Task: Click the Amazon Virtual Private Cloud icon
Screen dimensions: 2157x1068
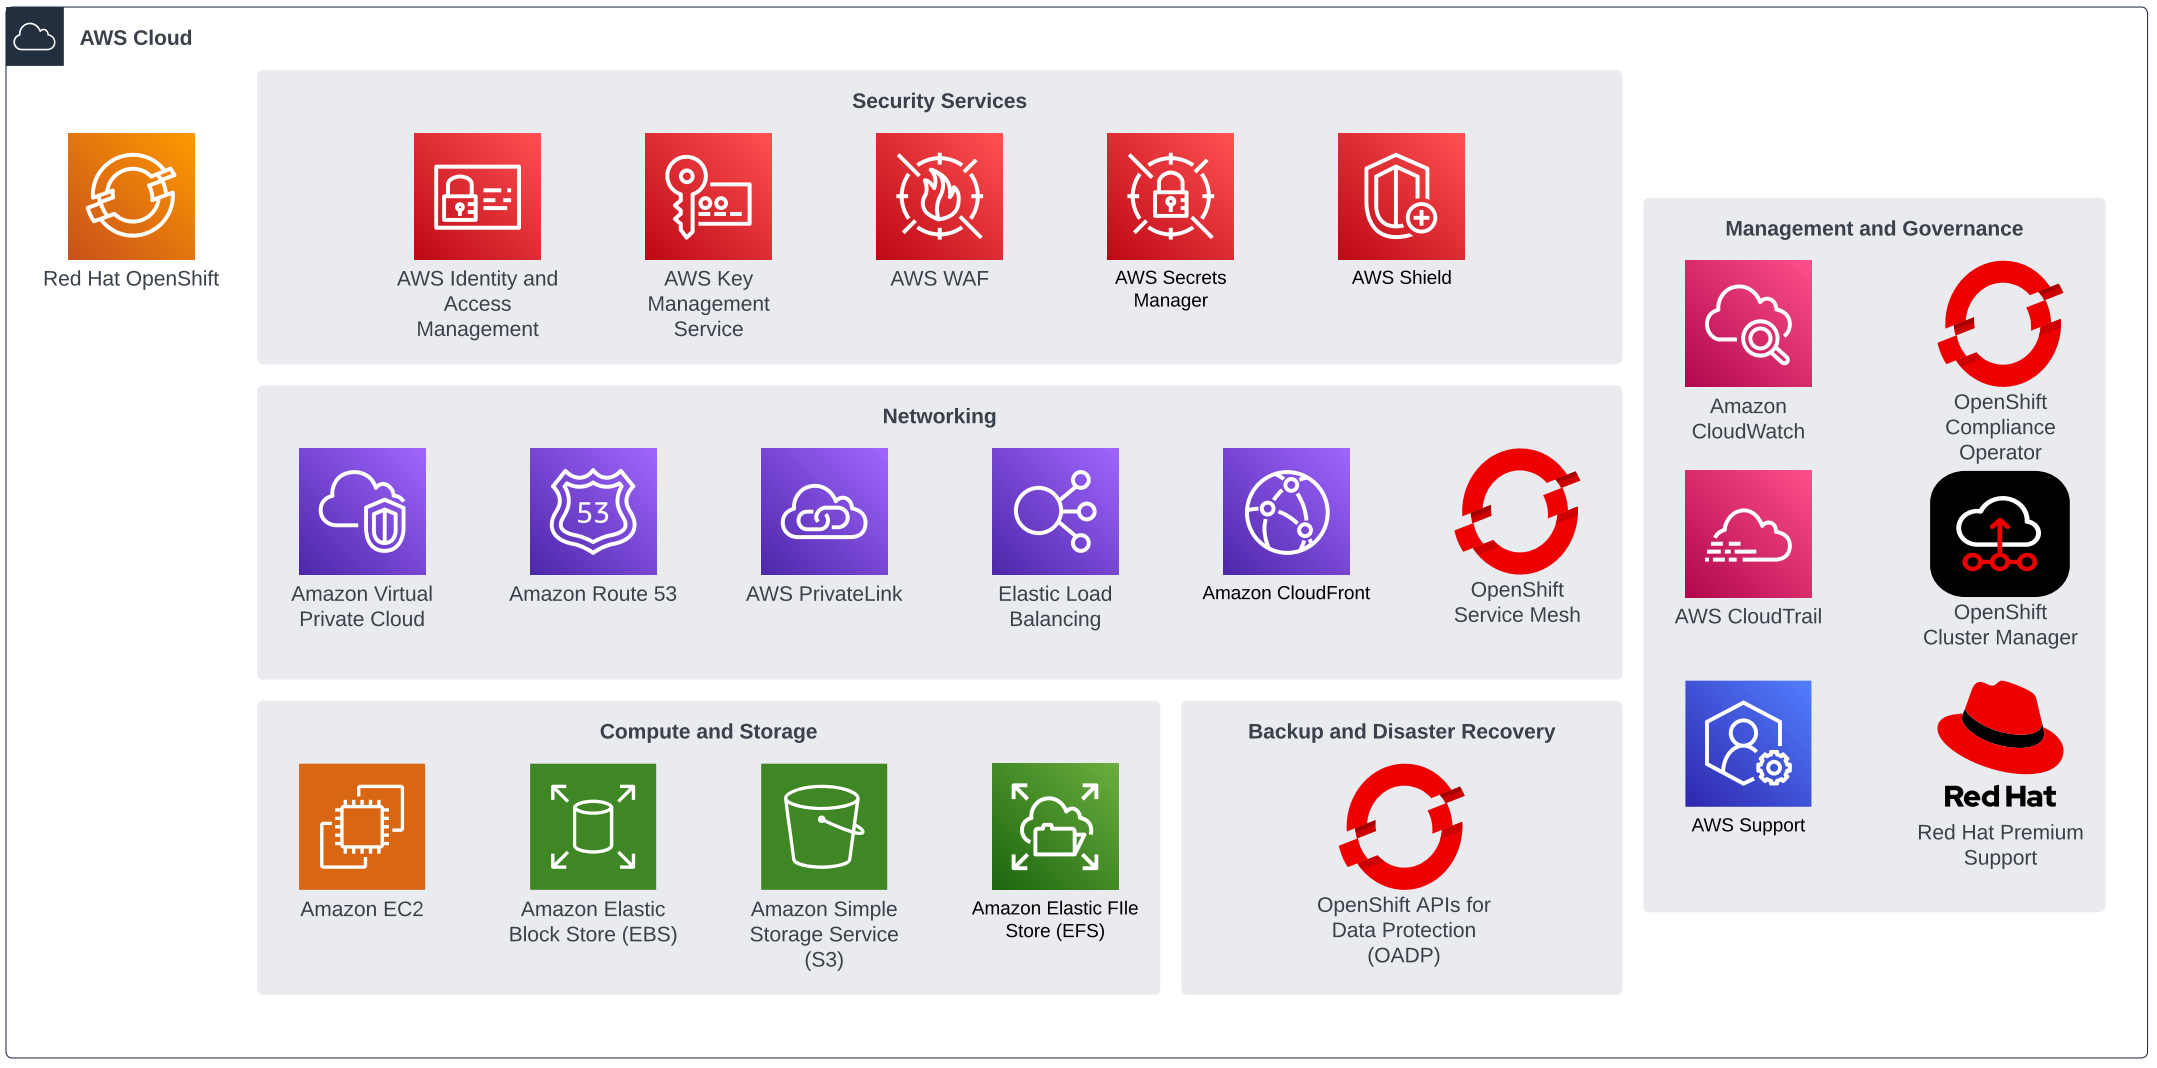Action: click(x=362, y=511)
